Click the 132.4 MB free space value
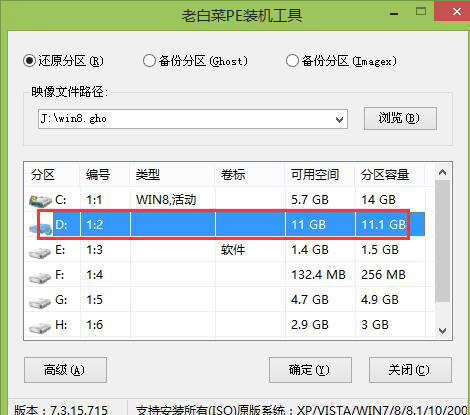470x415 pixels. point(318,275)
